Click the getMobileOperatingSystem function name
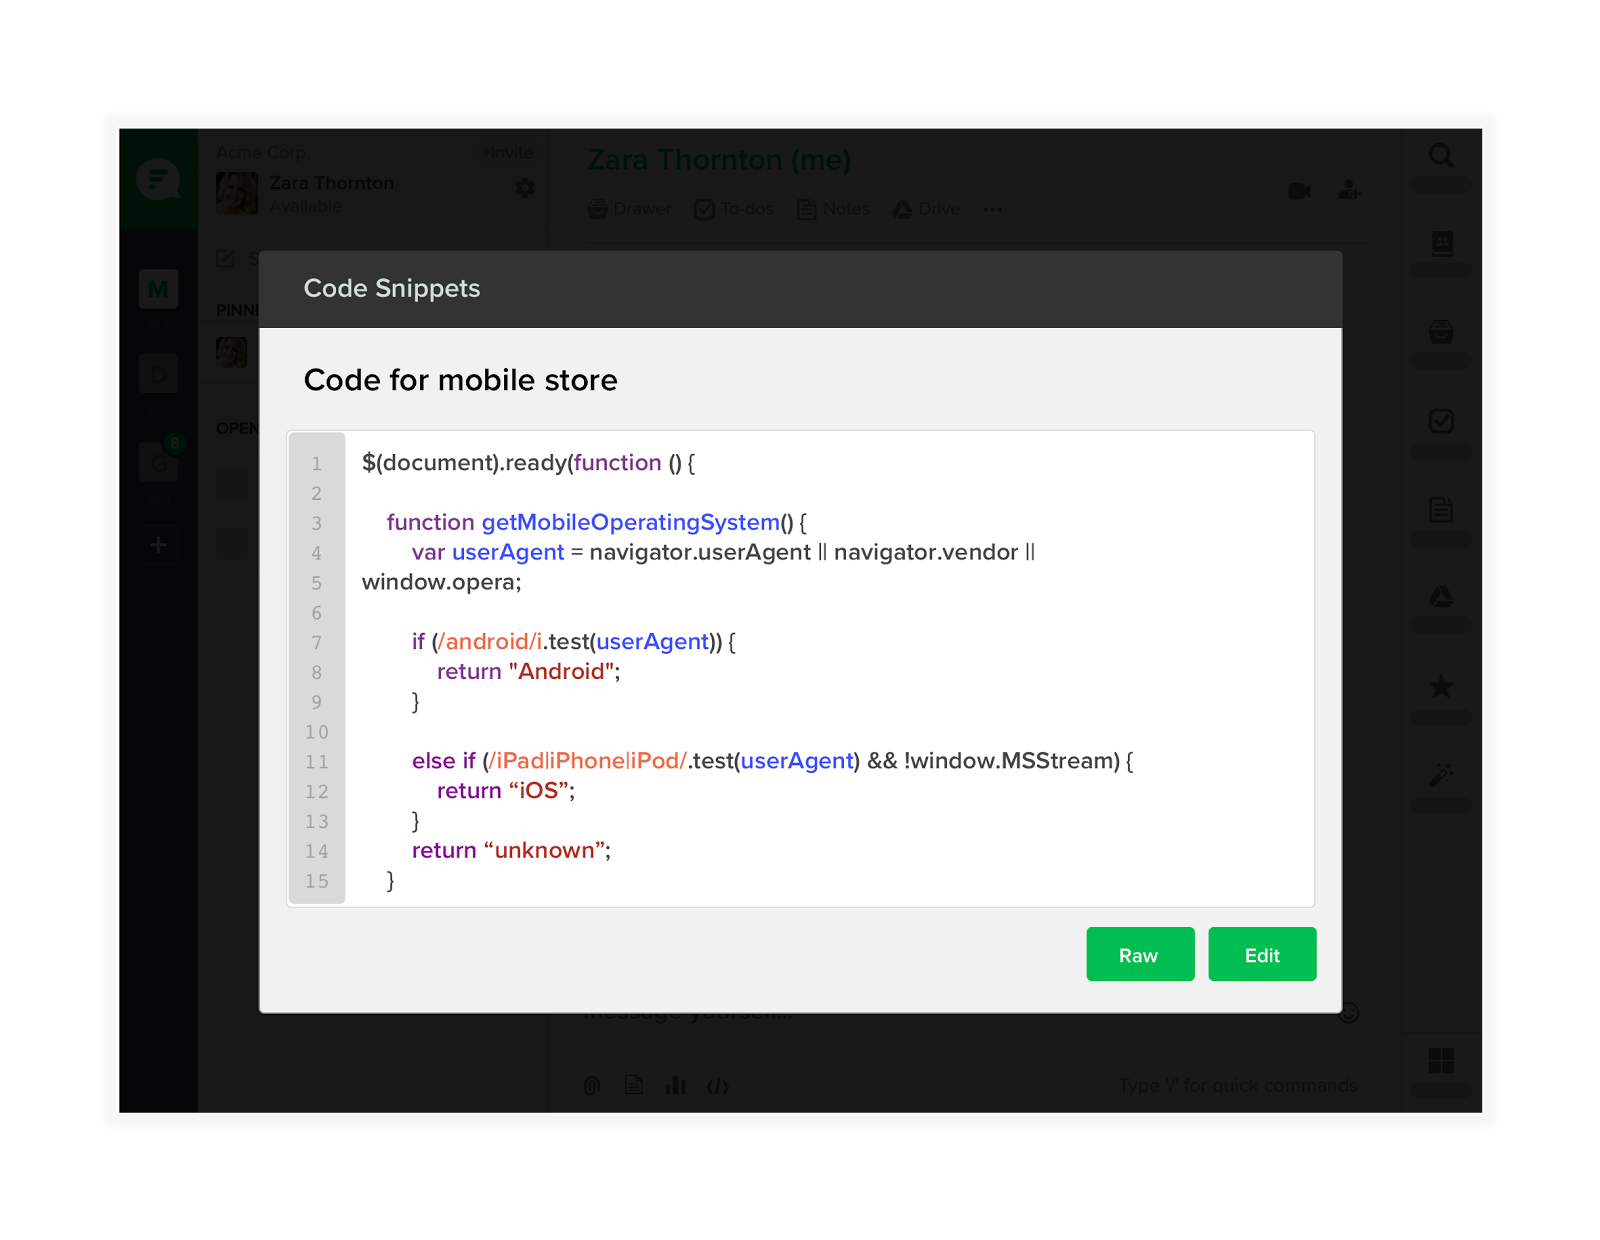Viewport: 1600px width, 1240px height. click(x=631, y=522)
